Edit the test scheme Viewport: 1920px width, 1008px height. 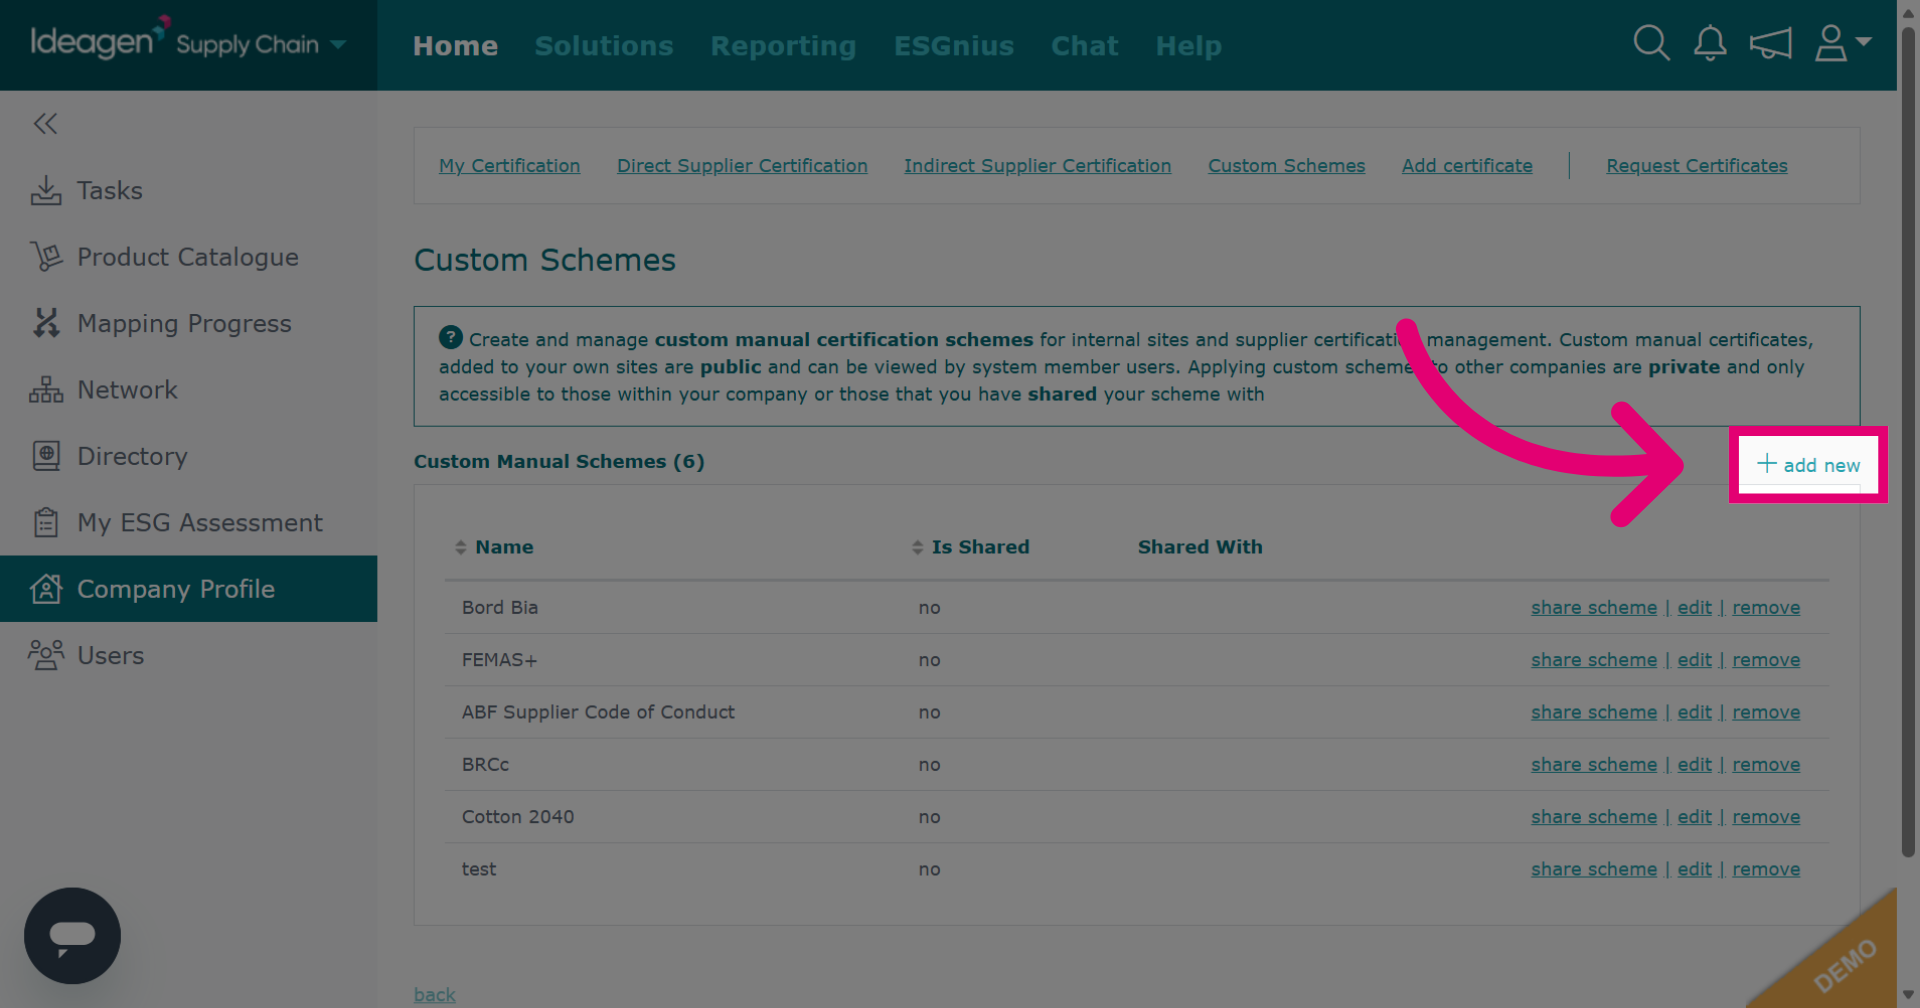coord(1694,869)
